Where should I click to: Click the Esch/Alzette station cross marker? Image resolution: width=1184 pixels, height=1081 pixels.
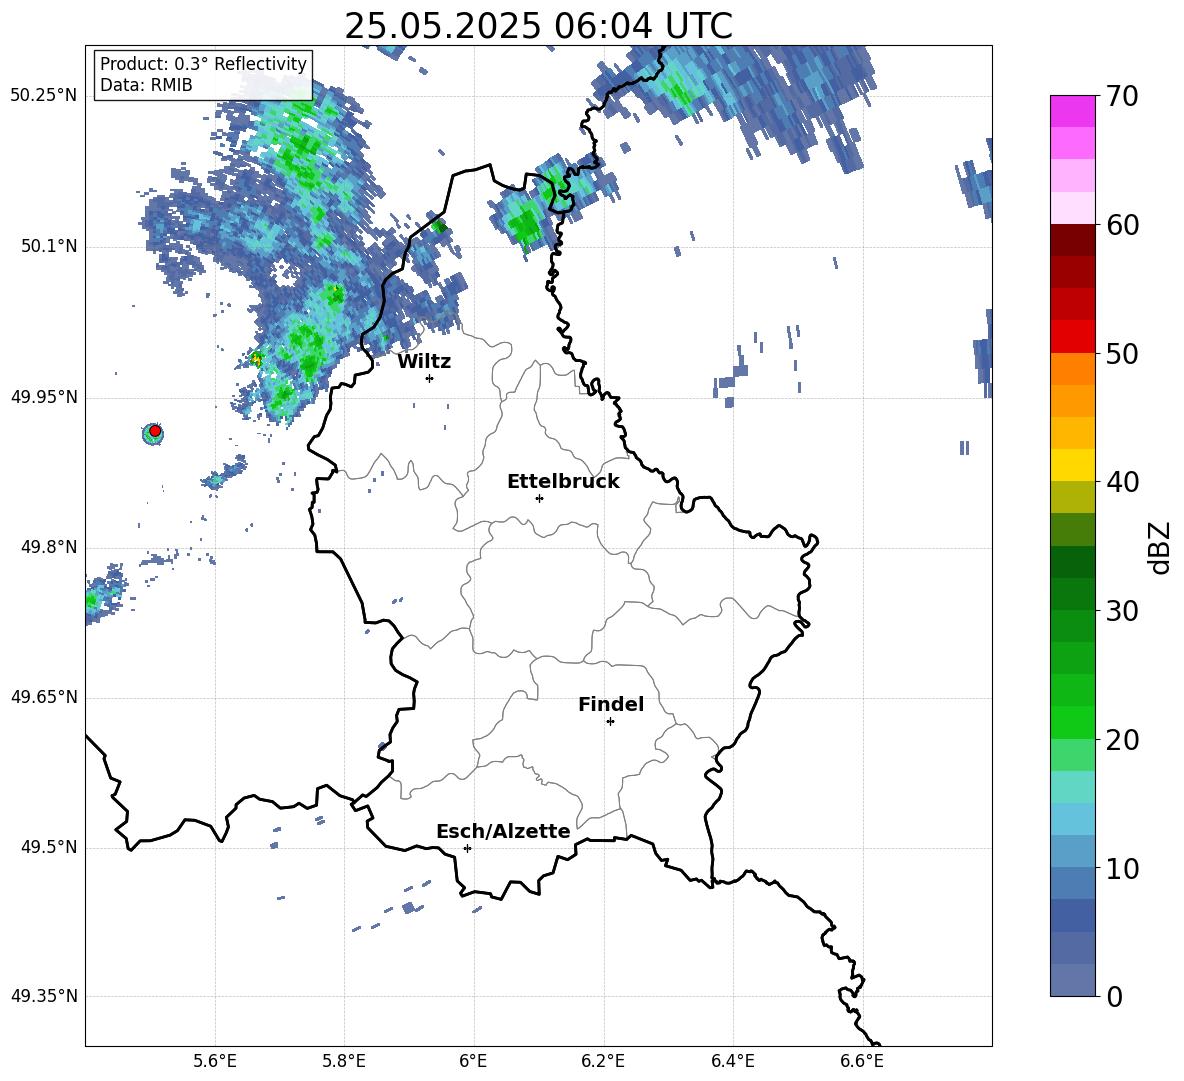(467, 848)
